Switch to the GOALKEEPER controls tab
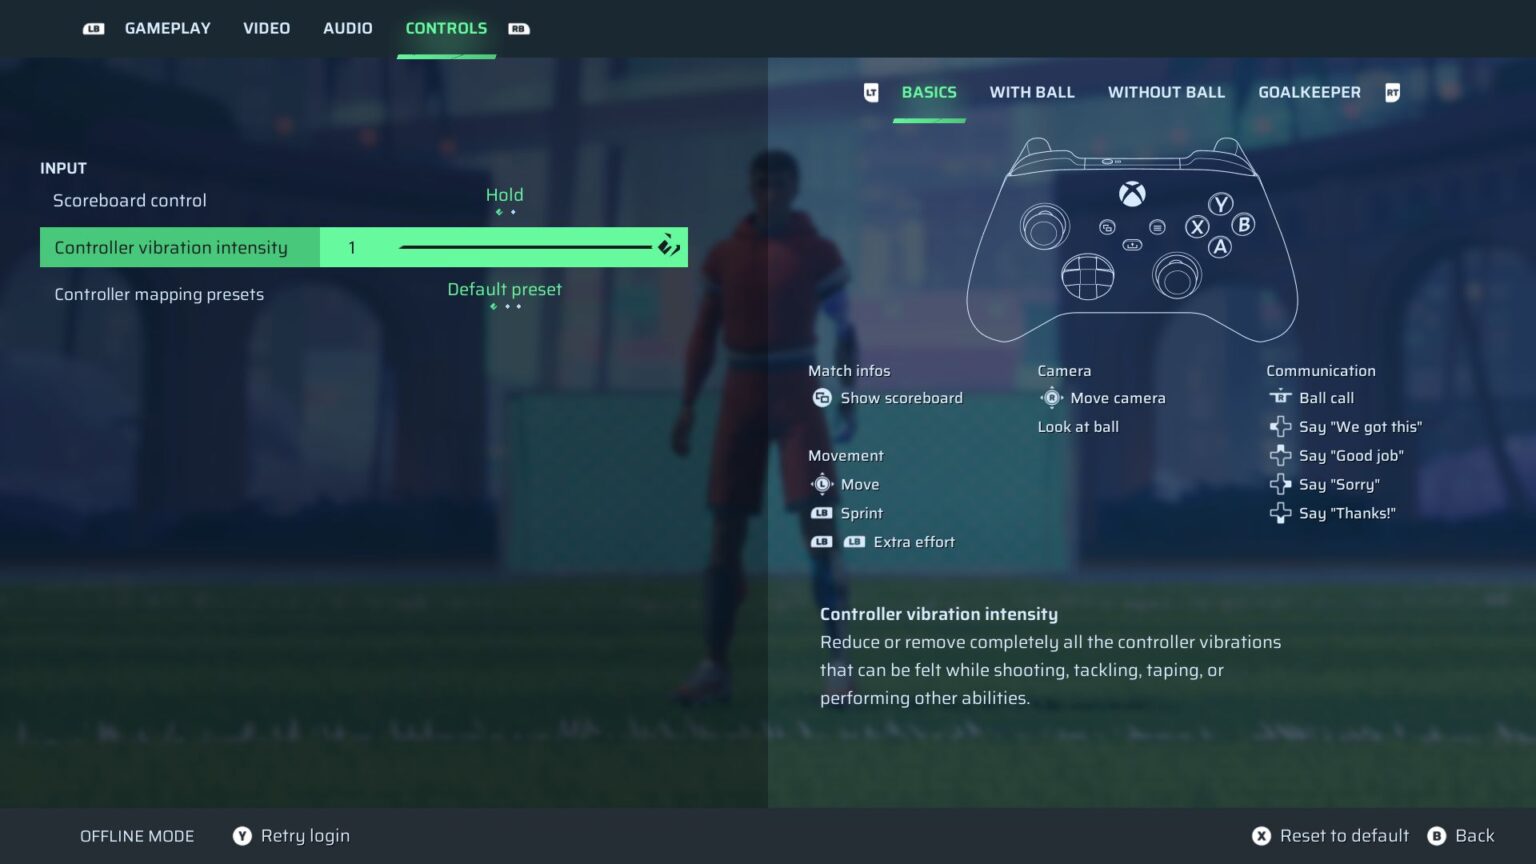Viewport: 1536px width, 864px height. [x=1309, y=92]
